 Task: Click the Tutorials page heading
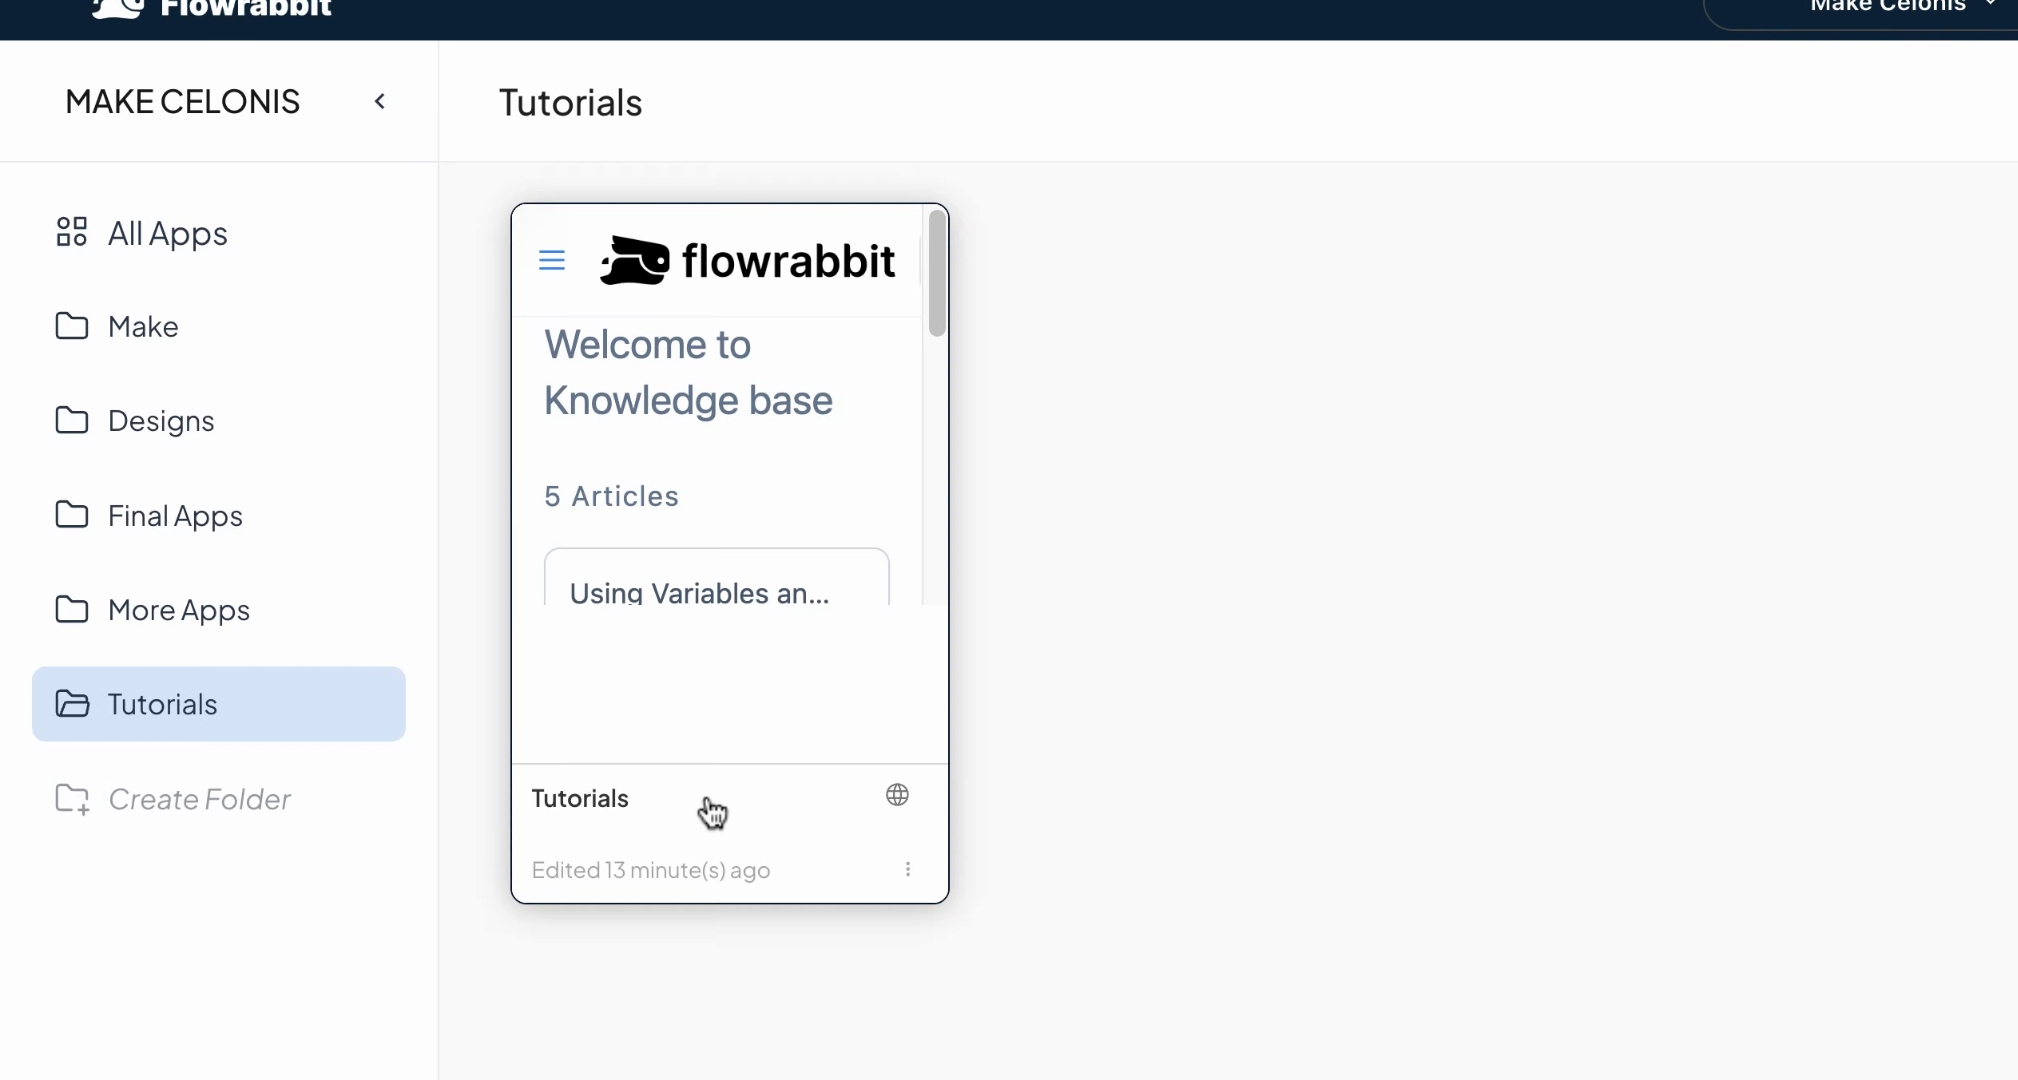571,102
